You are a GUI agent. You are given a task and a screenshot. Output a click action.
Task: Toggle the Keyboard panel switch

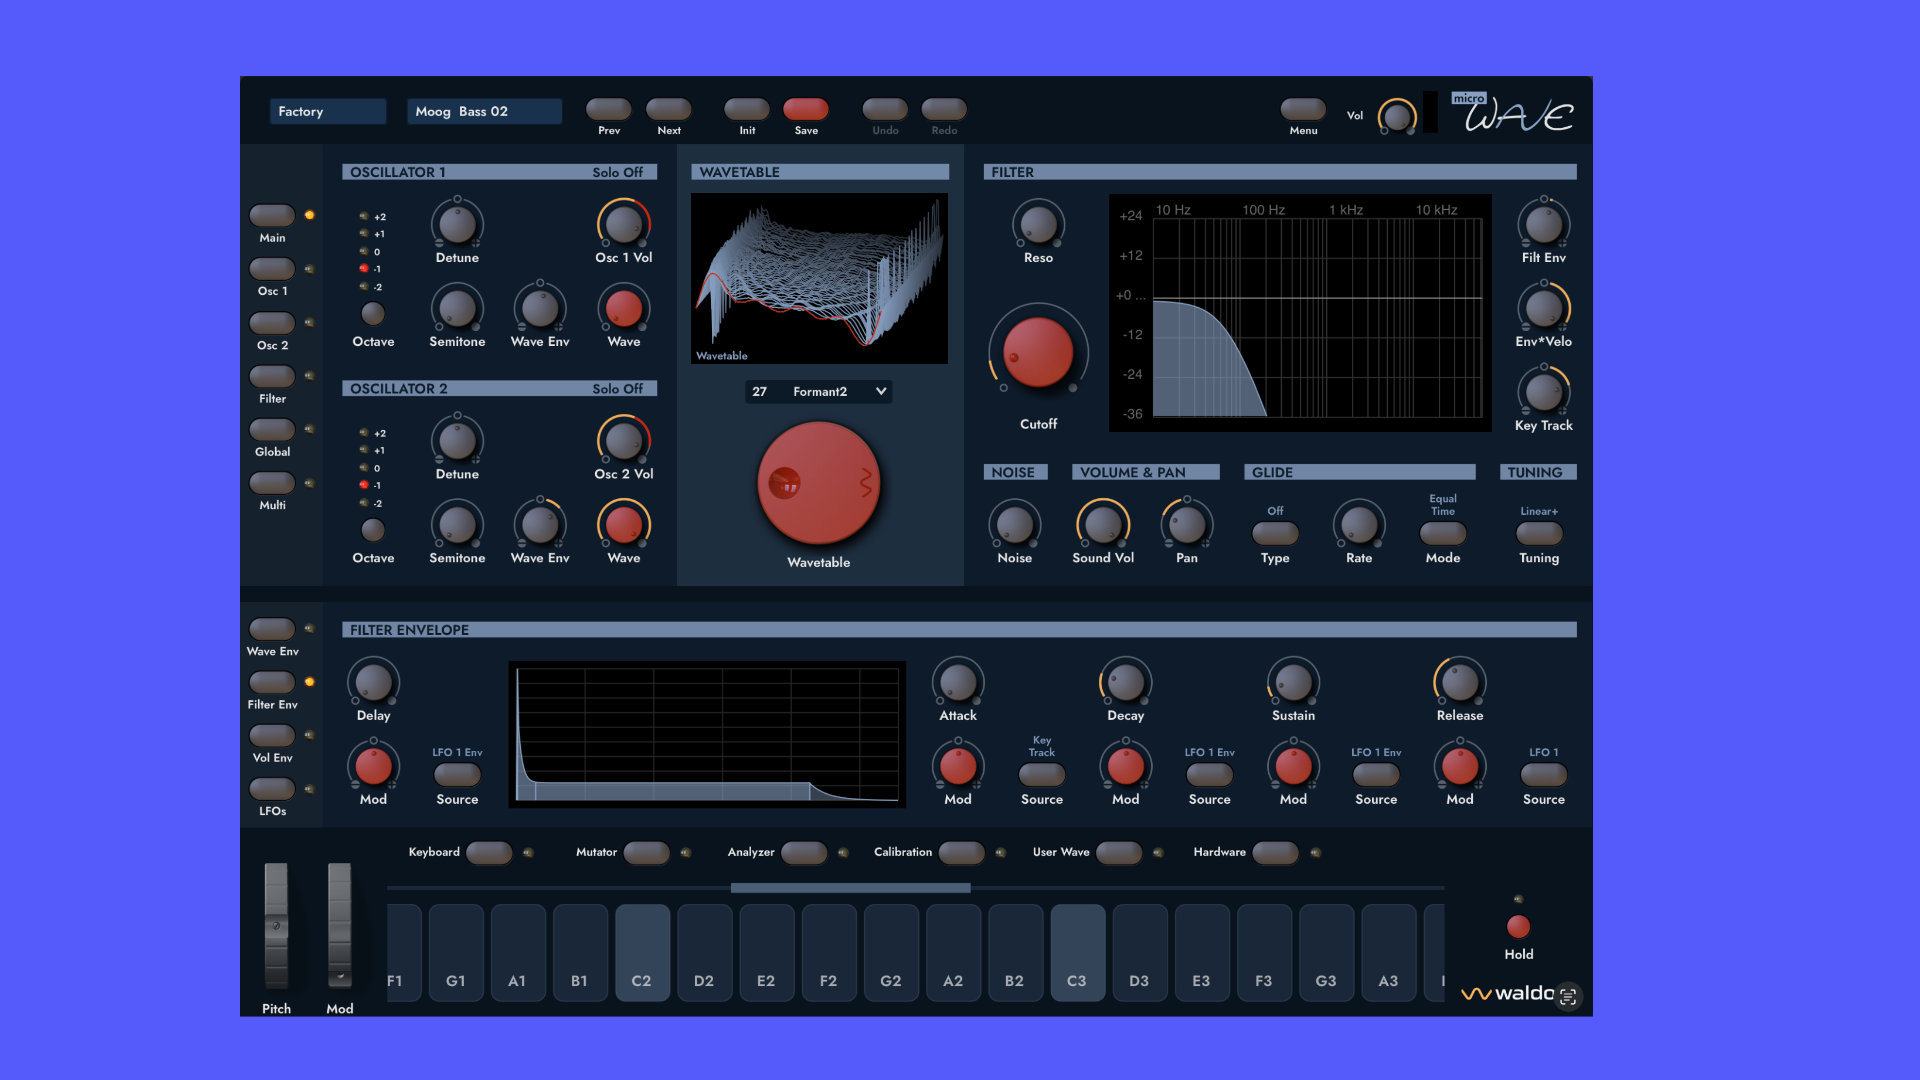(489, 852)
